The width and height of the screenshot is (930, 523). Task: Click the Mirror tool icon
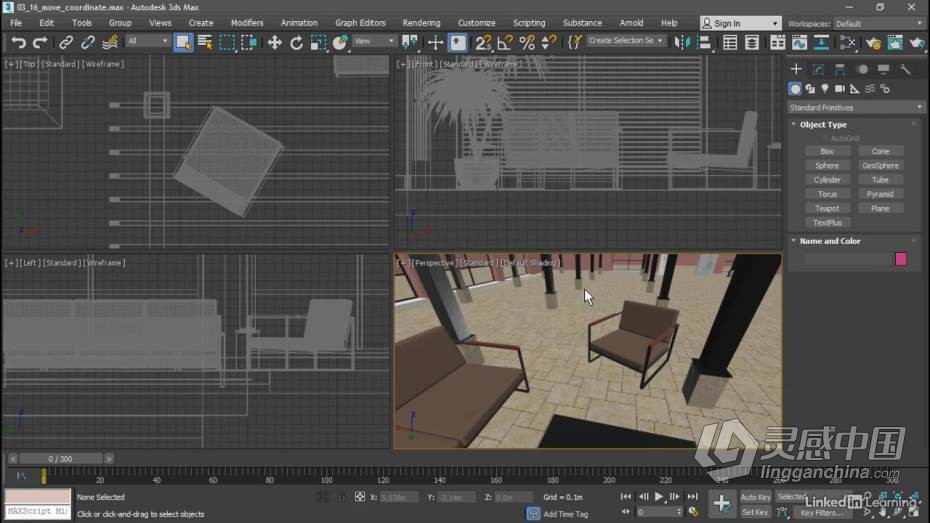682,42
